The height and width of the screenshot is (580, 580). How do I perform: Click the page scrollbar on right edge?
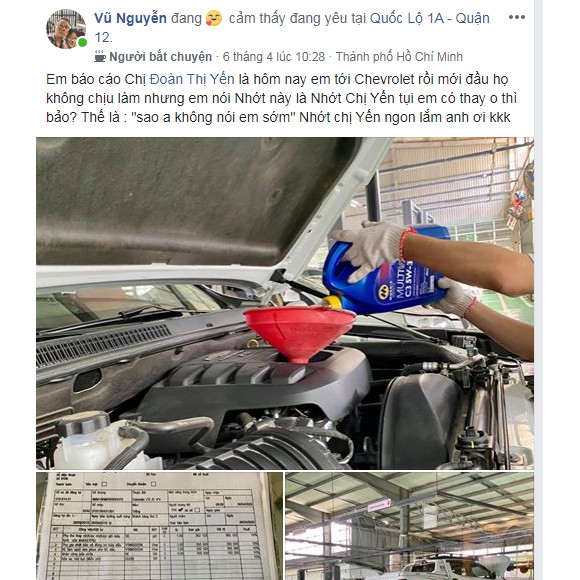tap(538, 290)
